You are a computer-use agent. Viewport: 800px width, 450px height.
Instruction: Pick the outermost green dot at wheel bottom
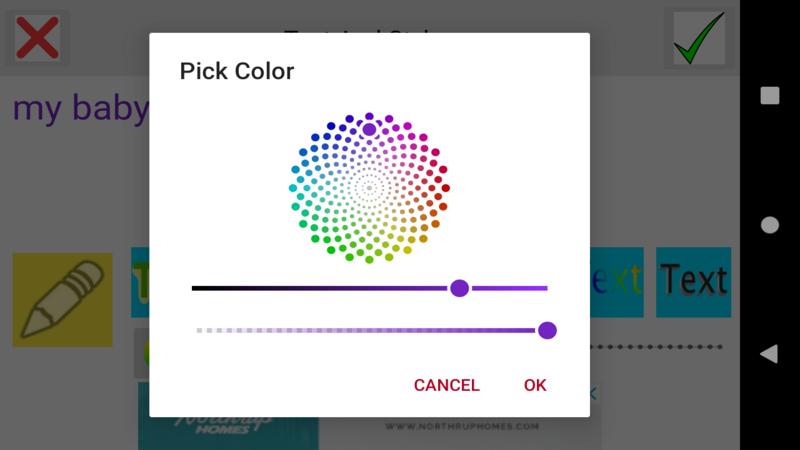(x=369, y=260)
